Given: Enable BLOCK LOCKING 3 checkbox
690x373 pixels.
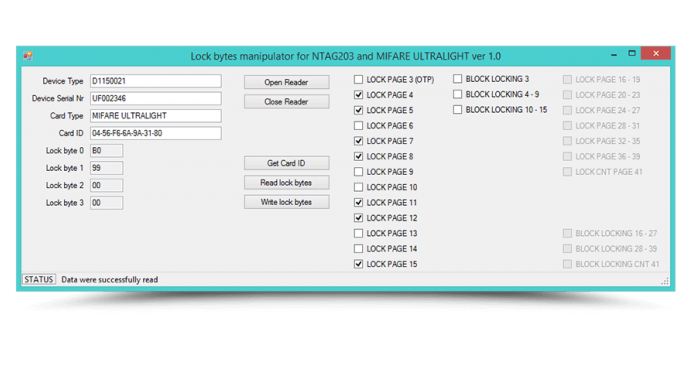Looking at the screenshot, I should pos(458,79).
